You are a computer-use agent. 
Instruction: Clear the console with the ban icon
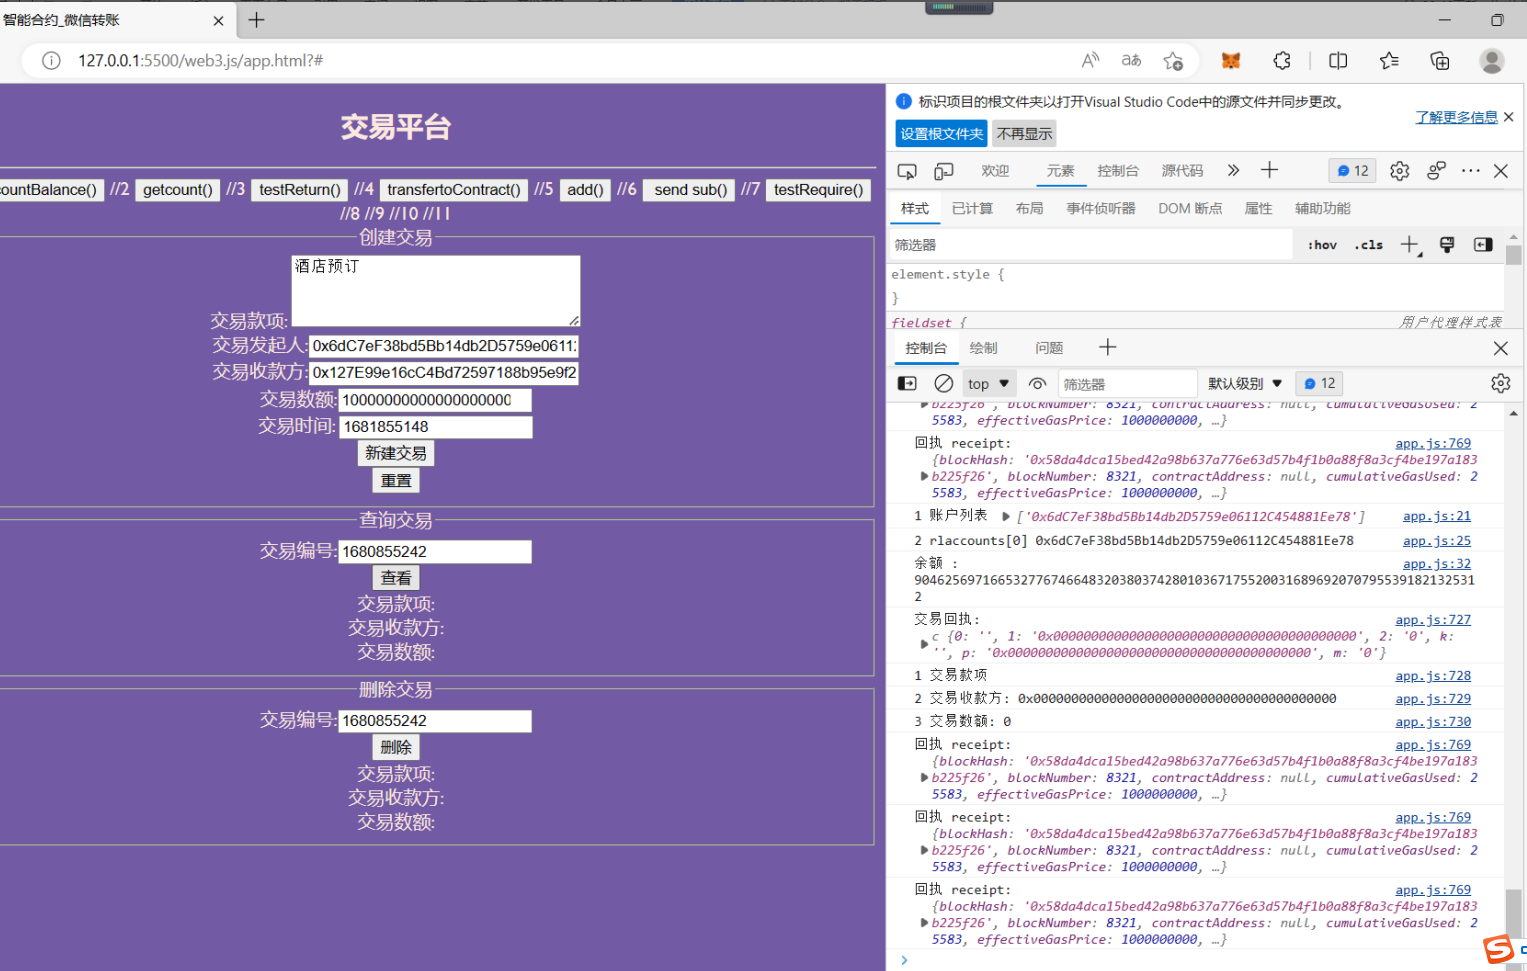[943, 383]
